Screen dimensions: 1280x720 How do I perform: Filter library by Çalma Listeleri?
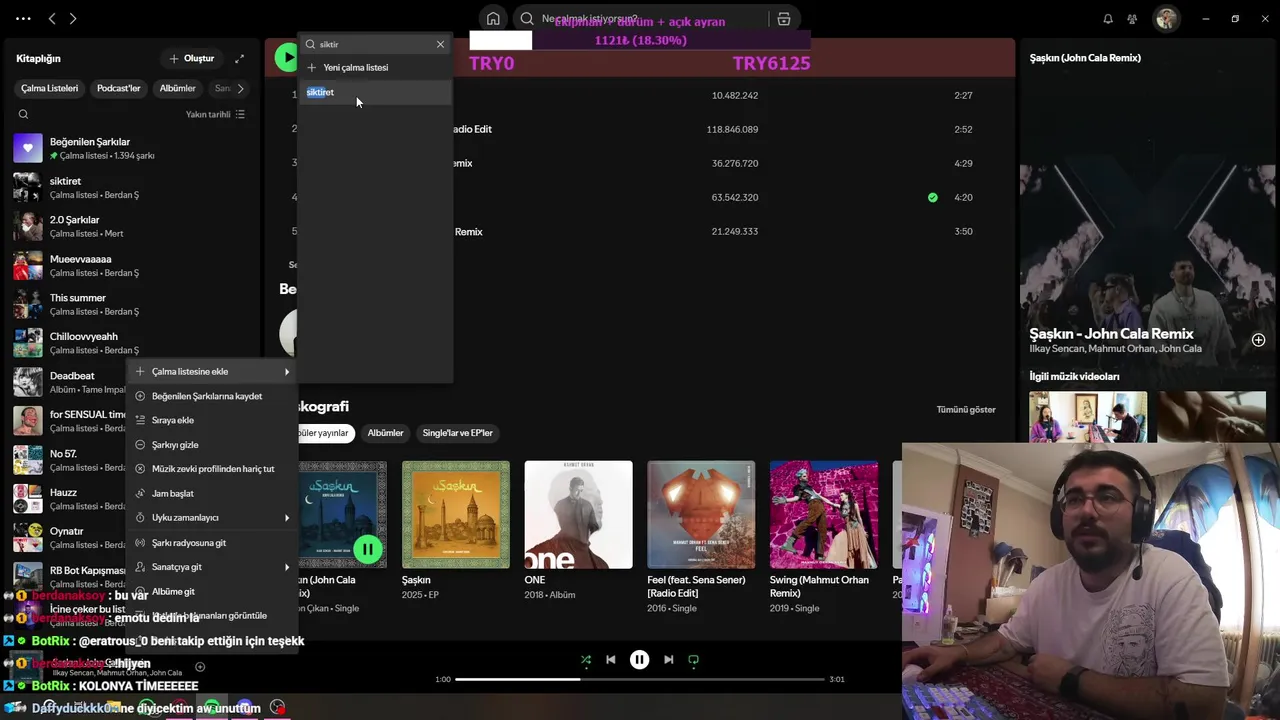[x=49, y=88]
